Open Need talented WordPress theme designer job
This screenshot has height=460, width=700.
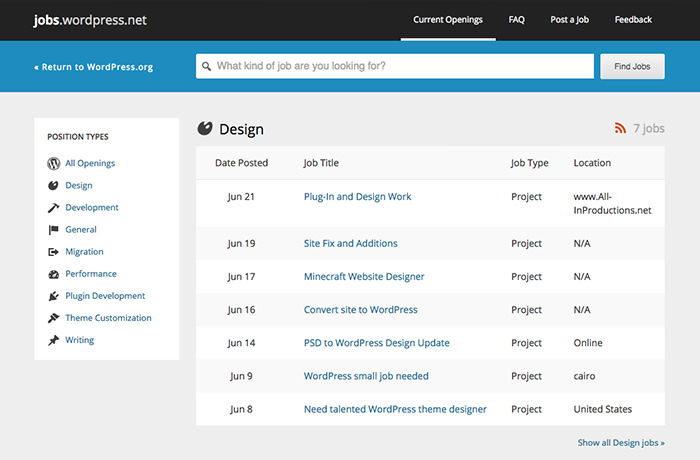[x=395, y=410]
